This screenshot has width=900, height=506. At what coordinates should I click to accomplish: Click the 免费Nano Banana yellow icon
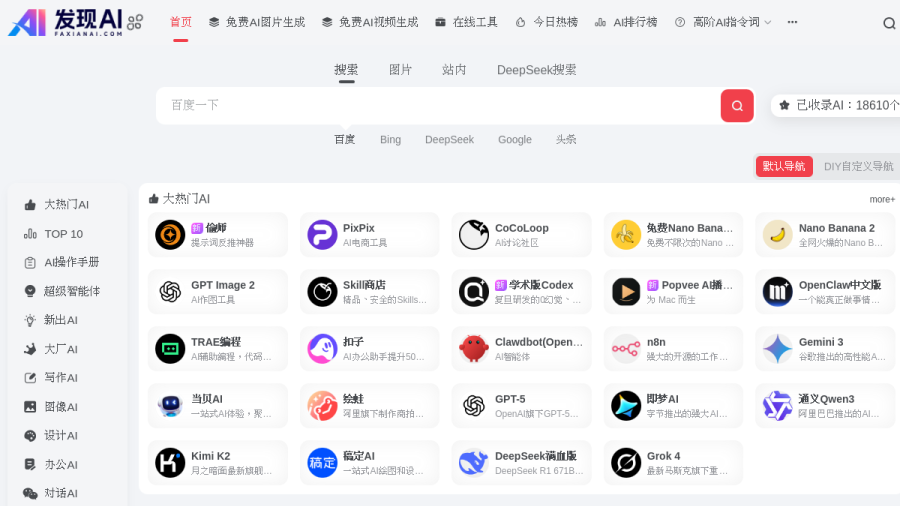[626, 234]
